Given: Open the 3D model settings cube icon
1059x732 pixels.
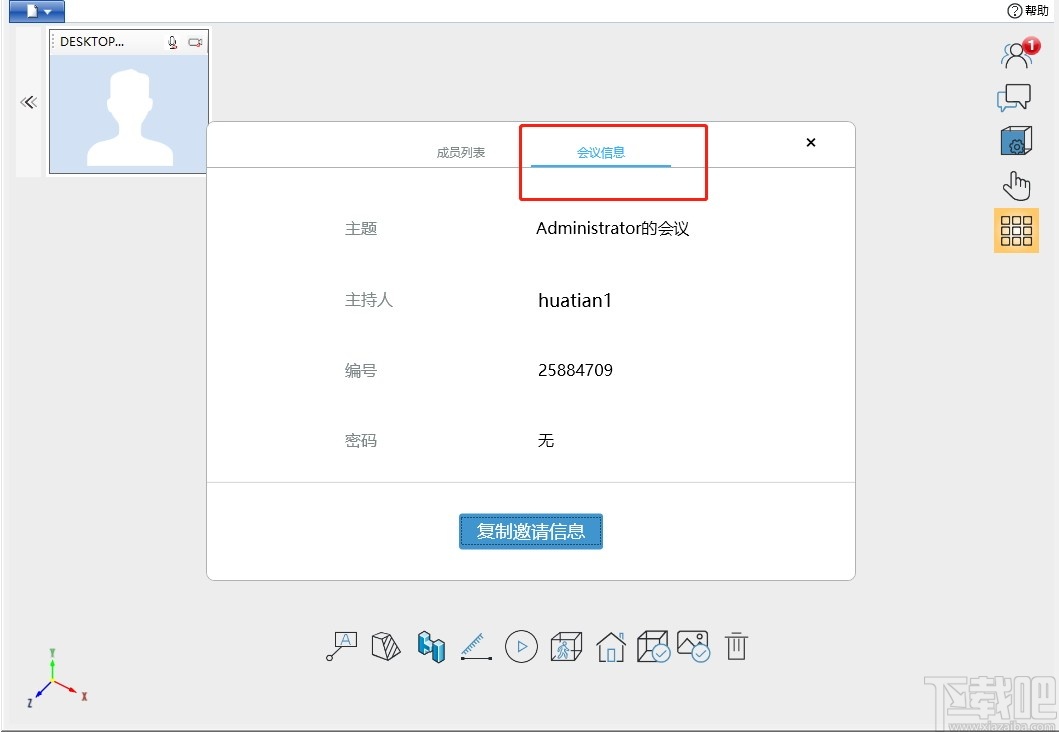Looking at the screenshot, I should tap(1016, 141).
